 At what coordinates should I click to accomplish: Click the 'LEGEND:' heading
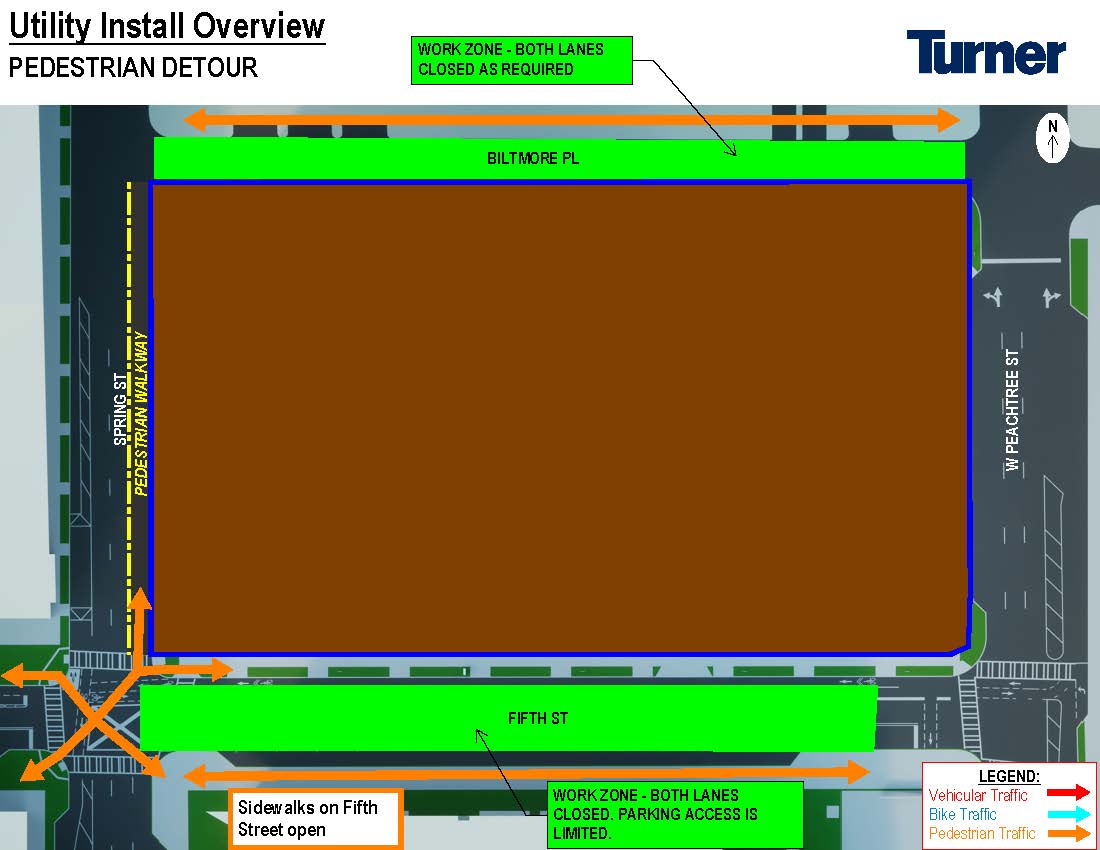(x=1010, y=776)
